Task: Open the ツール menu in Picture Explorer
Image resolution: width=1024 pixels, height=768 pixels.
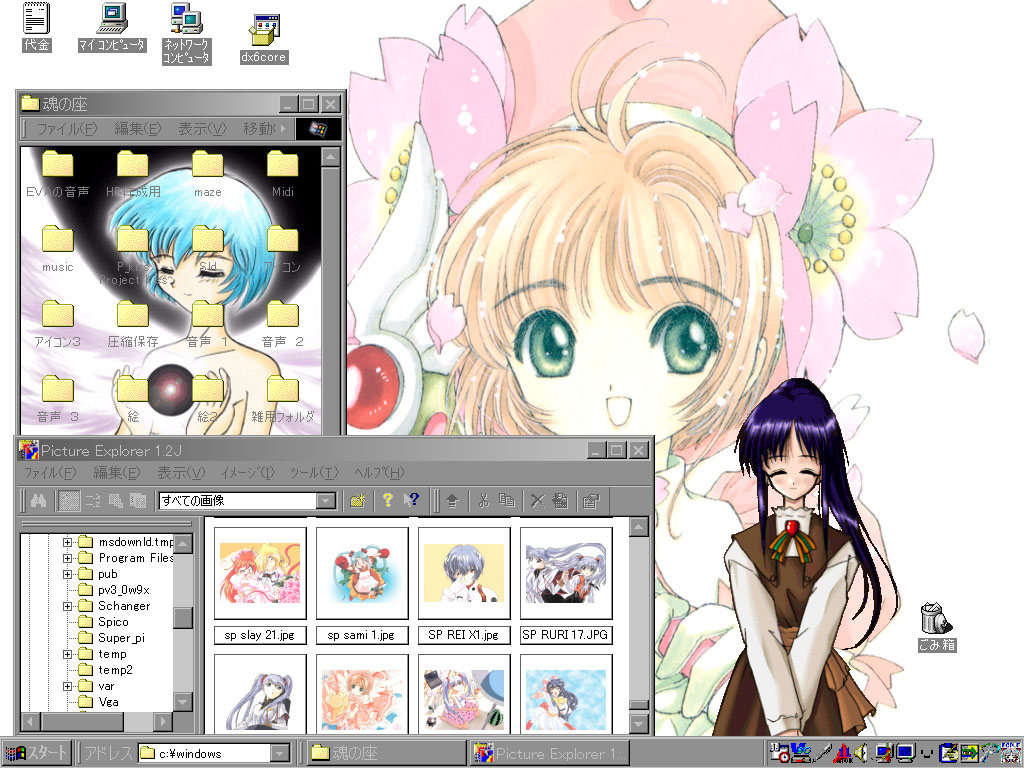Action: [x=313, y=472]
